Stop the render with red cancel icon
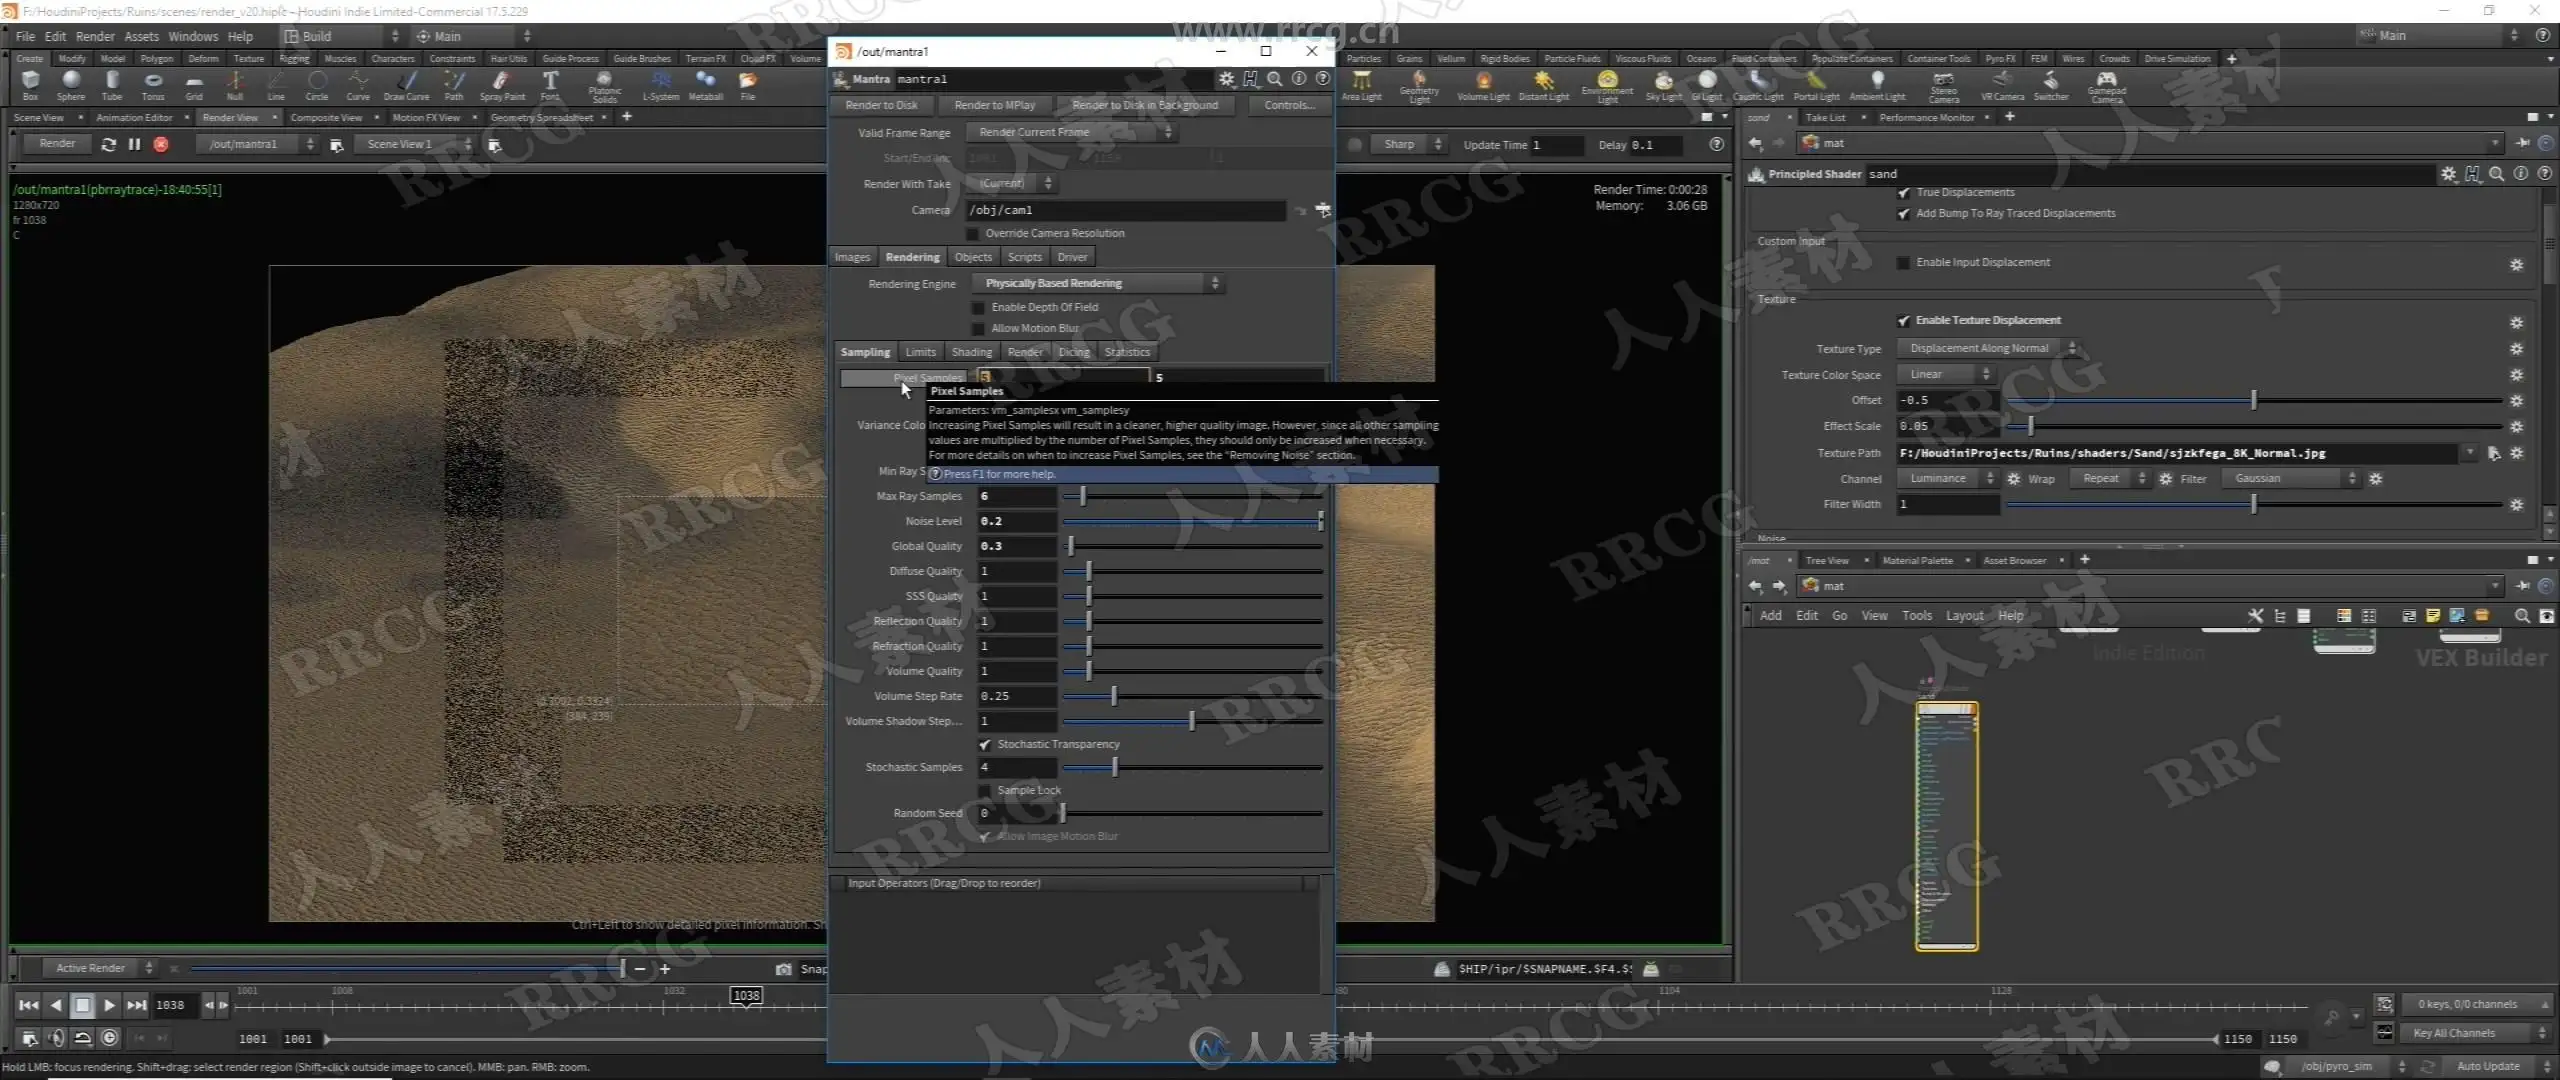This screenshot has width=2560, height=1080. pos(161,144)
